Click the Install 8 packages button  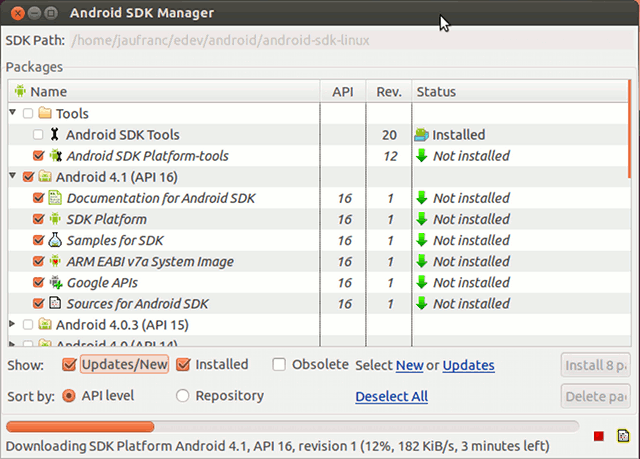click(595, 365)
